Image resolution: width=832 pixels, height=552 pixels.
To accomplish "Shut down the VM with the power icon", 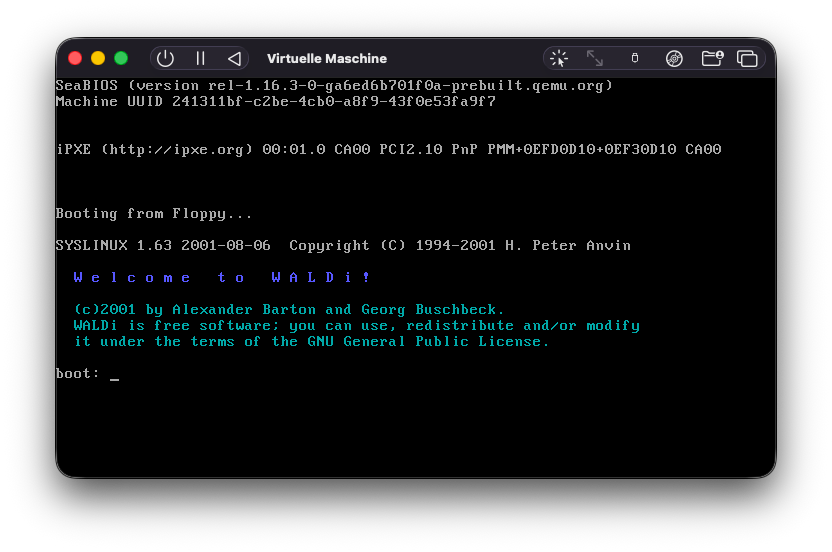I will pos(166,58).
